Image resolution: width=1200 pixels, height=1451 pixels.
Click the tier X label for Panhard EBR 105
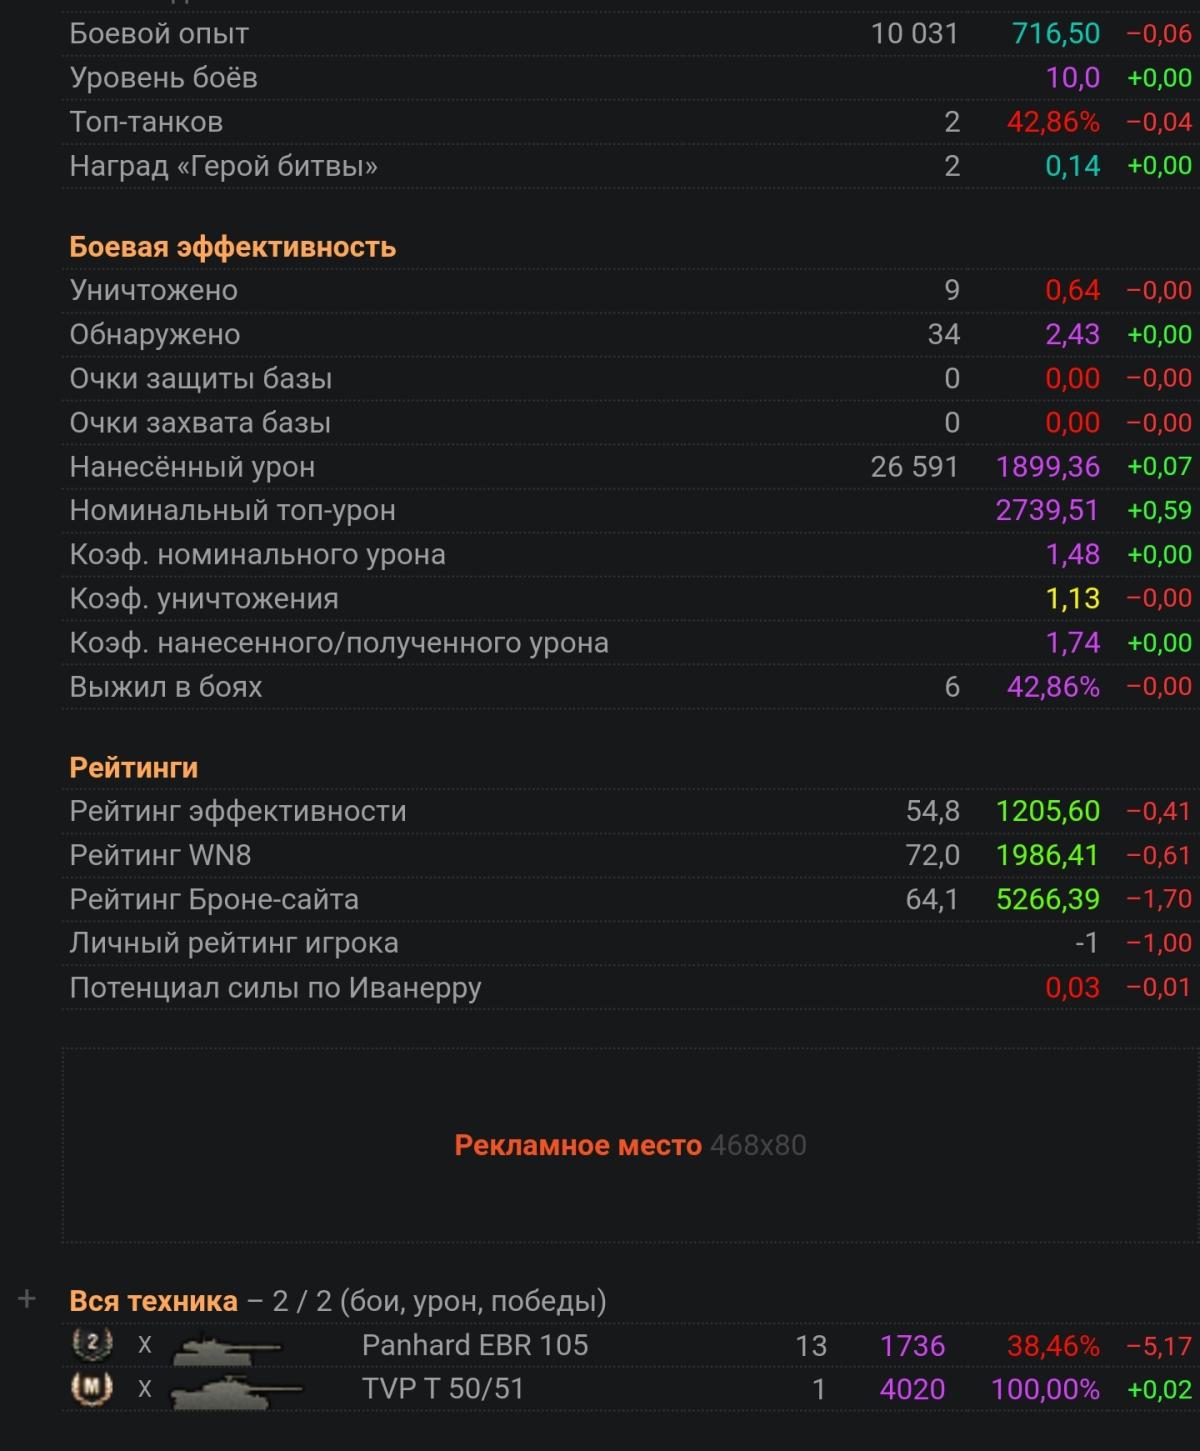click(x=145, y=1345)
